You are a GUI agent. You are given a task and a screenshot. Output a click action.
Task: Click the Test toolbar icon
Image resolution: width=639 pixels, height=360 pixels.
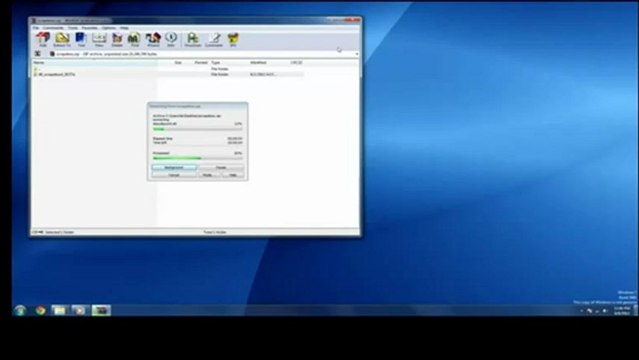click(81, 39)
